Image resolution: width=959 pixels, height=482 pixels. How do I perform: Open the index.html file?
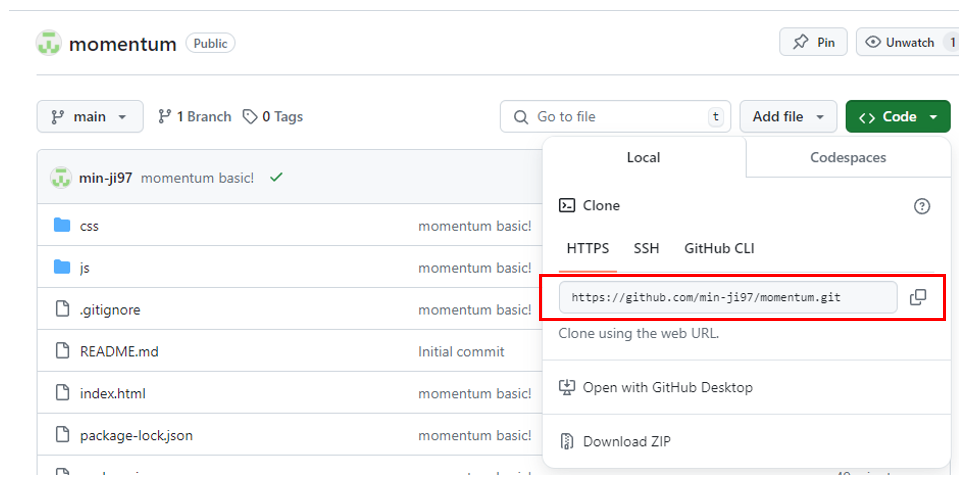click(x=113, y=393)
